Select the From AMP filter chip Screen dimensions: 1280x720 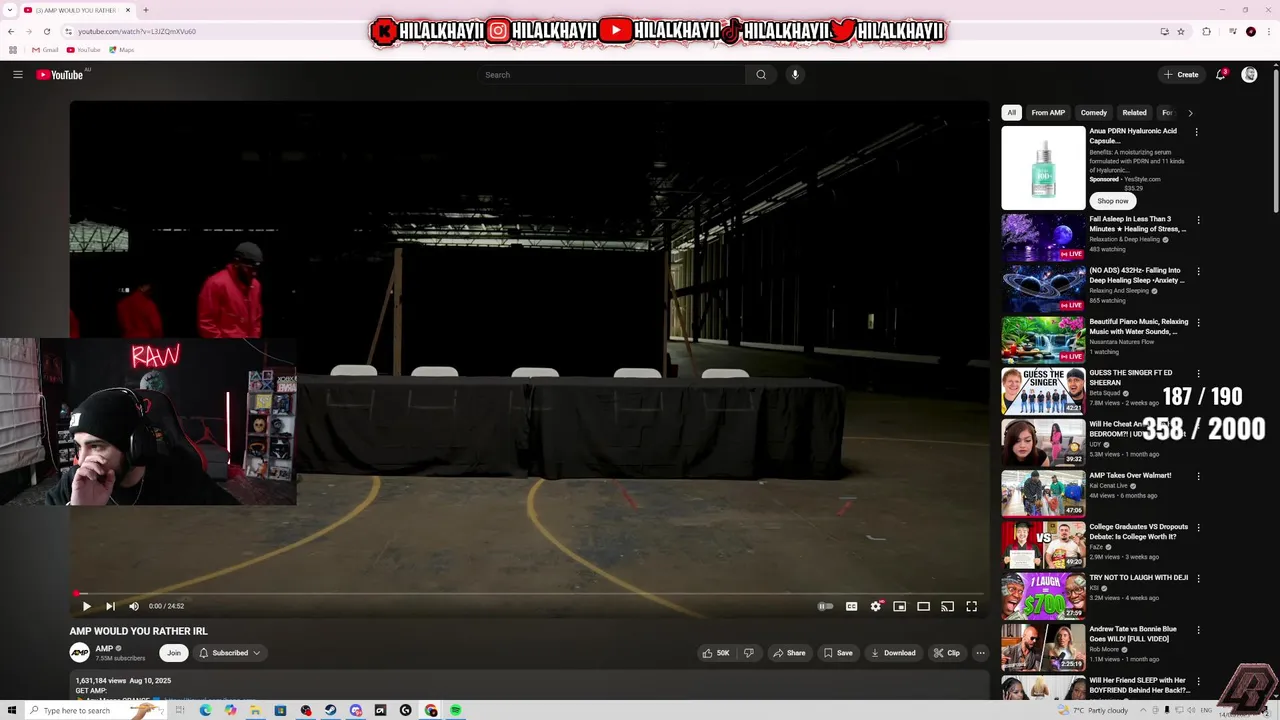1048,113
